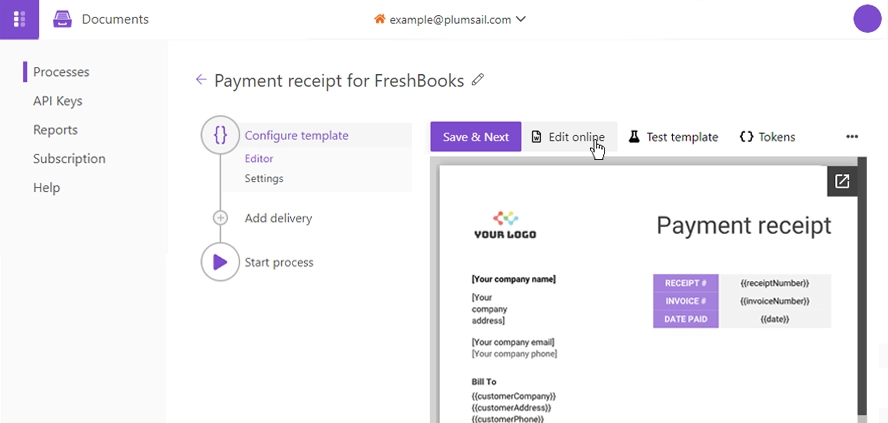Click the plus circle for Add delivery

coord(220,218)
